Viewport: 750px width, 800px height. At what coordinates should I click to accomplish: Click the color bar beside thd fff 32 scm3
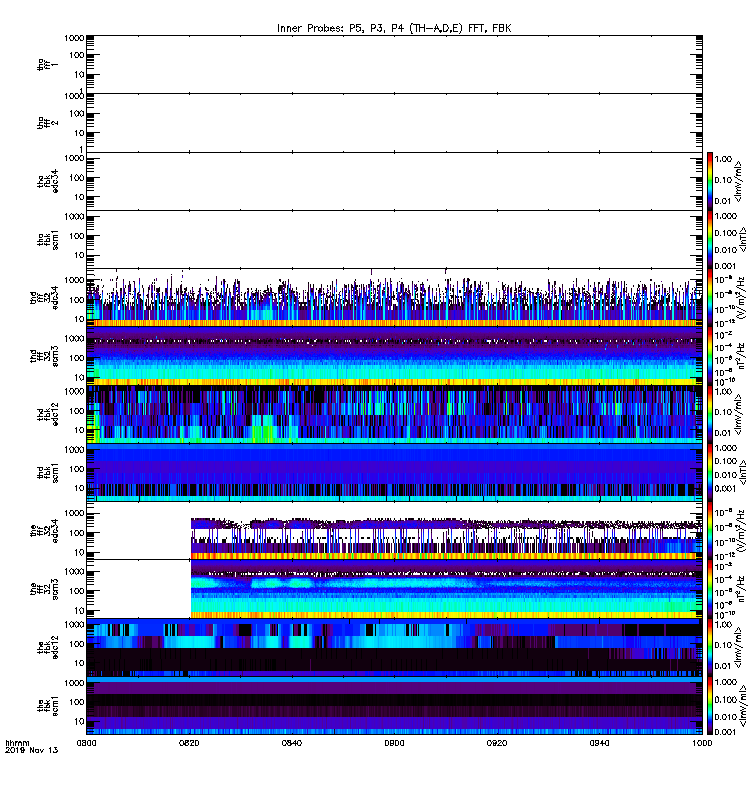(710, 356)
